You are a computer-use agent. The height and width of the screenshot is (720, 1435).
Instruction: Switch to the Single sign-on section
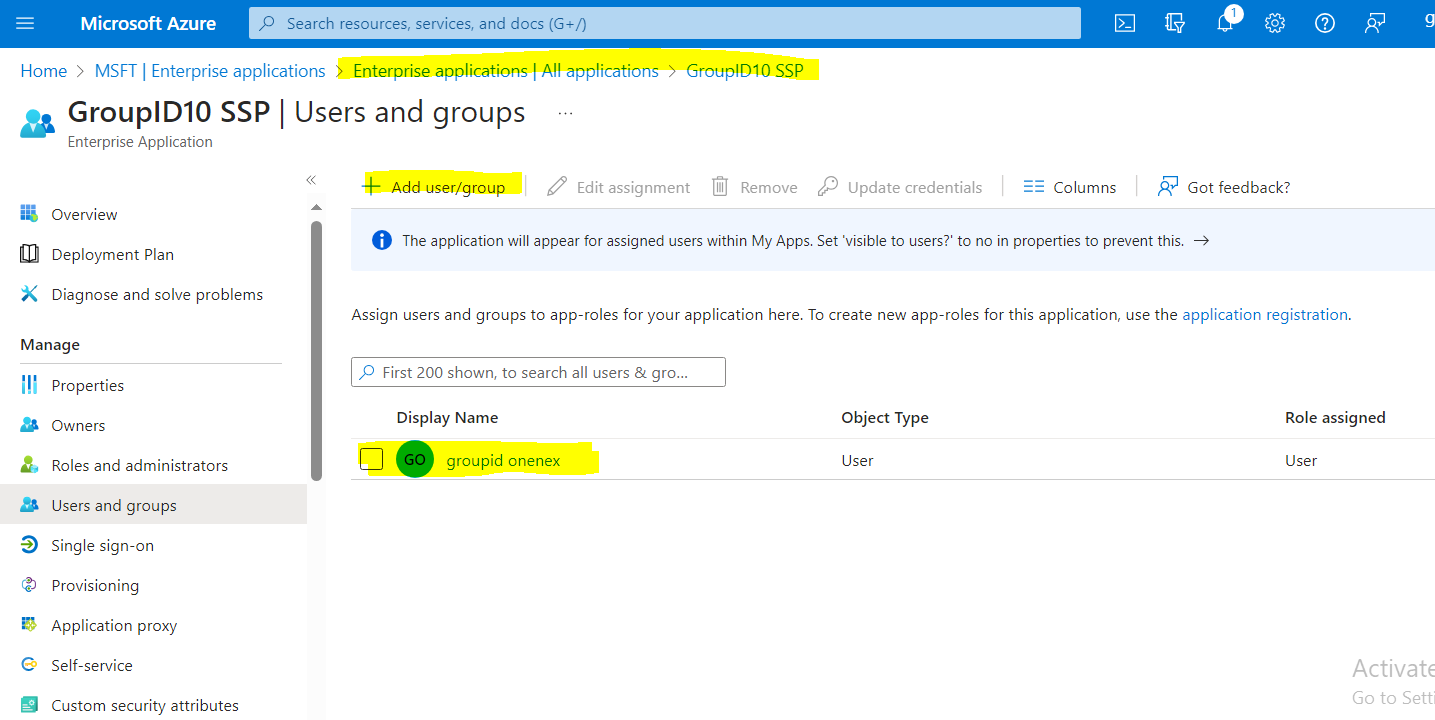101,544
